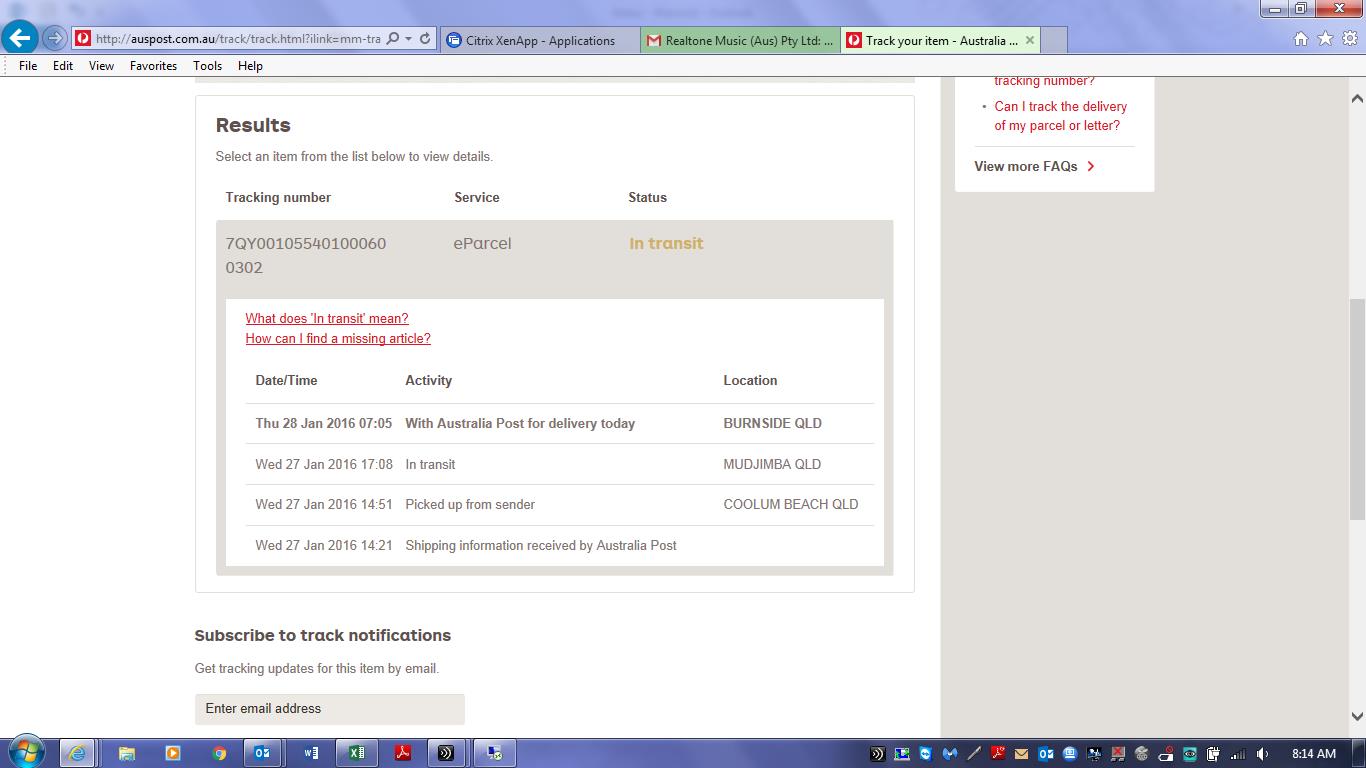The image size is (1366, 768).
Task: Open the Favorites menu
Action: click(x=153, y=66)
